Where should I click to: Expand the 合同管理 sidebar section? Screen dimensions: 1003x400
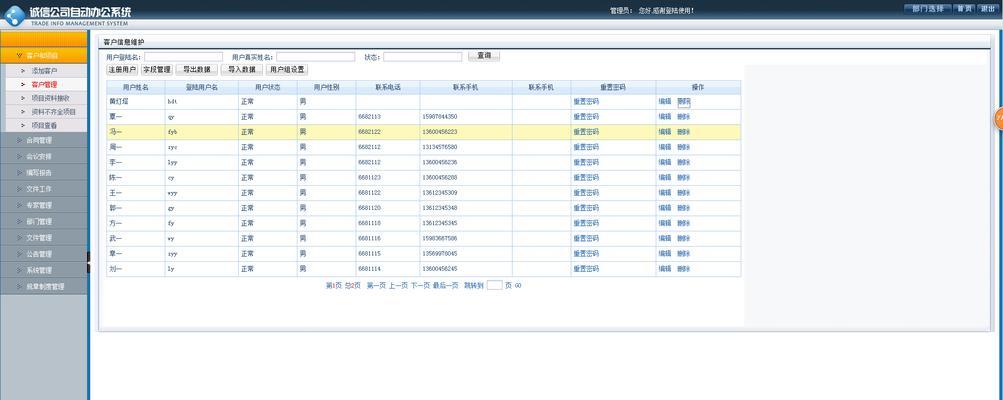(43, 140)
